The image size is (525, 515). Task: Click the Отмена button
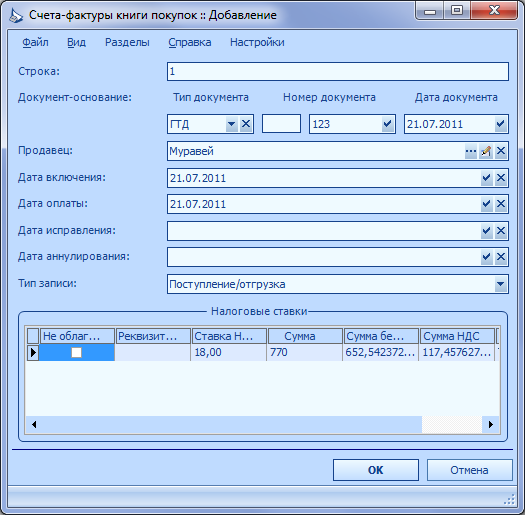click(469, 470)
